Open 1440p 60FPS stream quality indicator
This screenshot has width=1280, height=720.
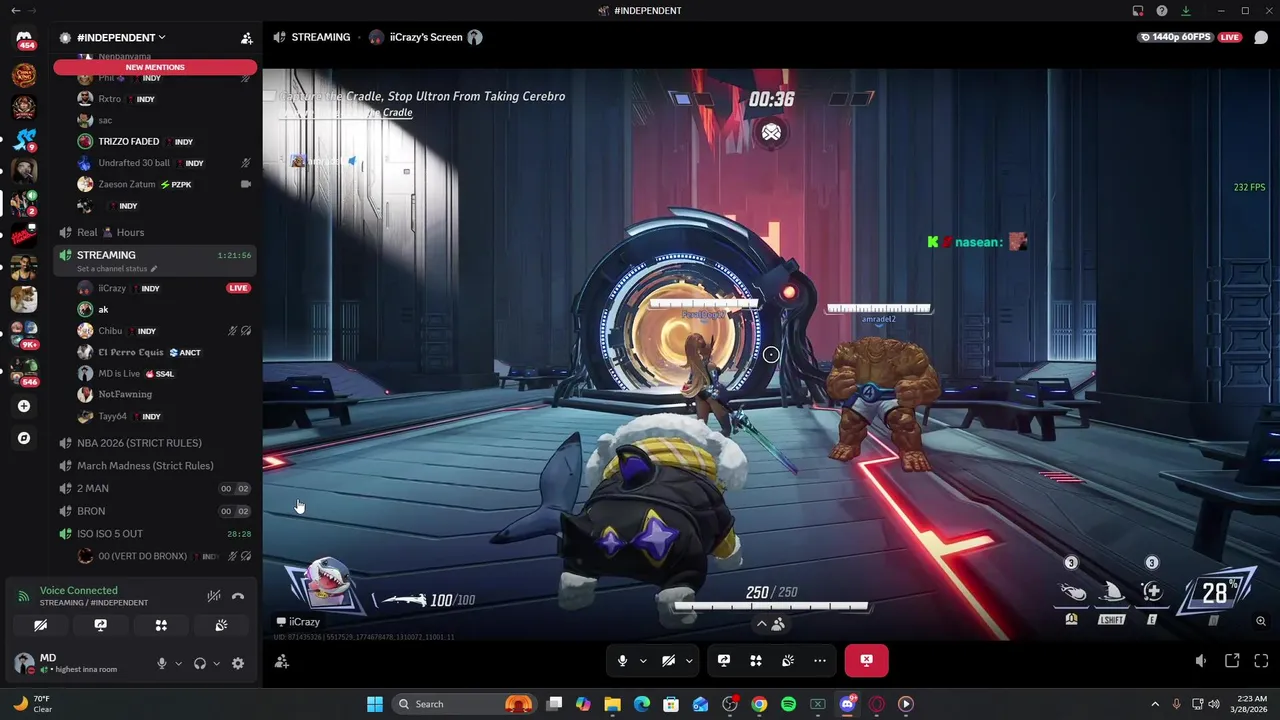point(1175,37)
